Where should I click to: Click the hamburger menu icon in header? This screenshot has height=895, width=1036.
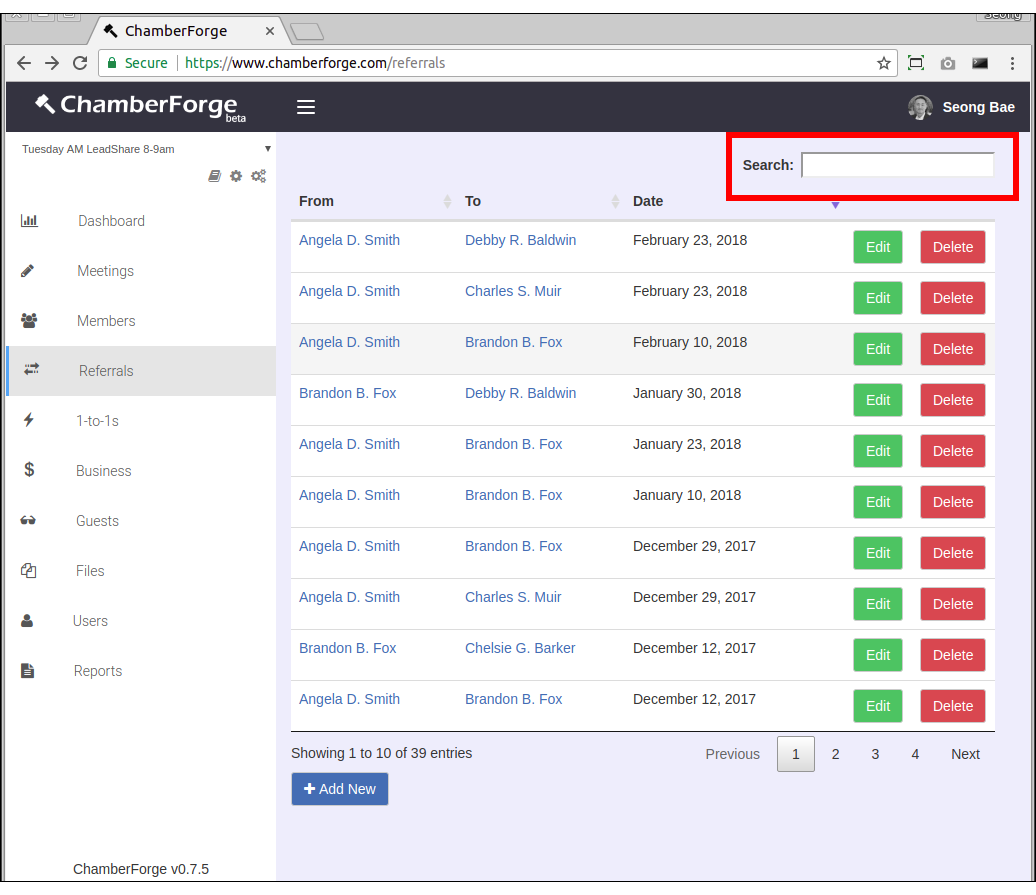click(x=306, y=107)
